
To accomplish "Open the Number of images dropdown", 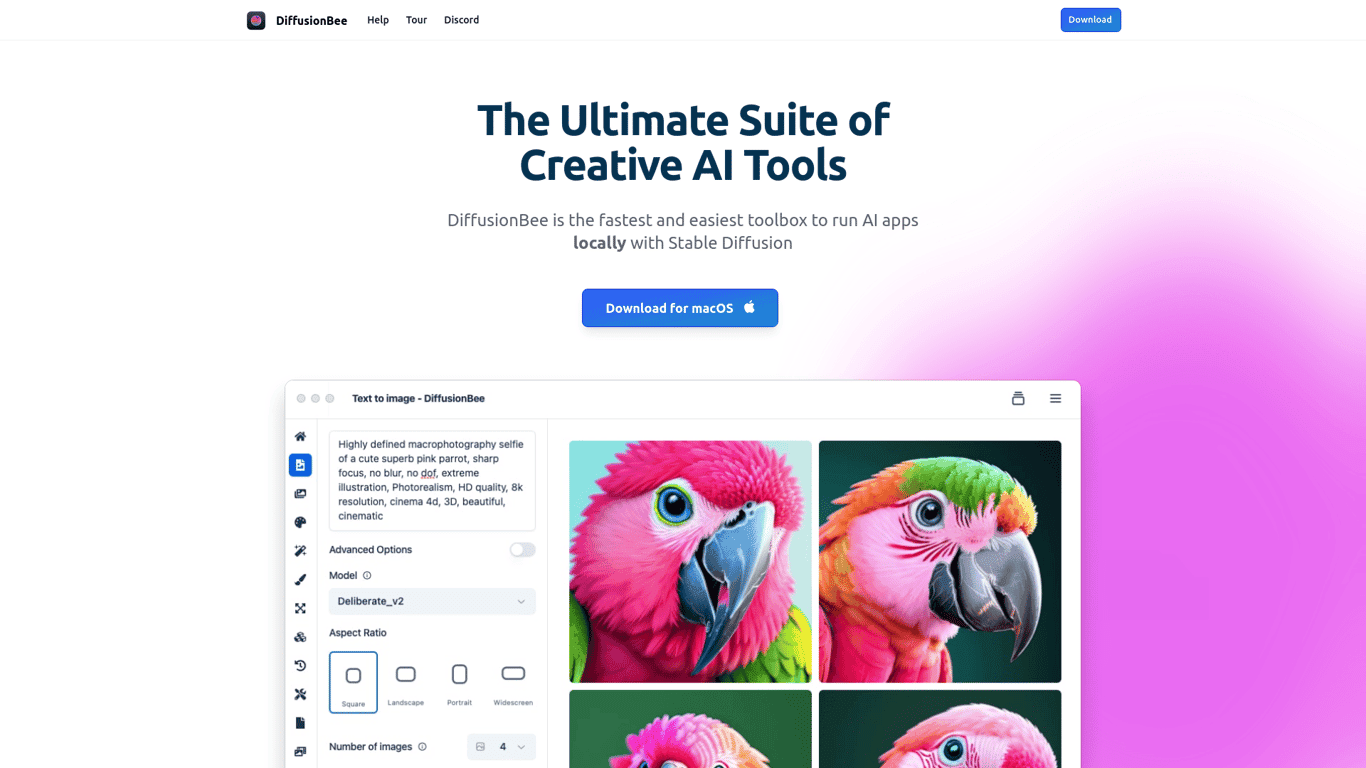I will pyautogui.click(x=501, y=747).
